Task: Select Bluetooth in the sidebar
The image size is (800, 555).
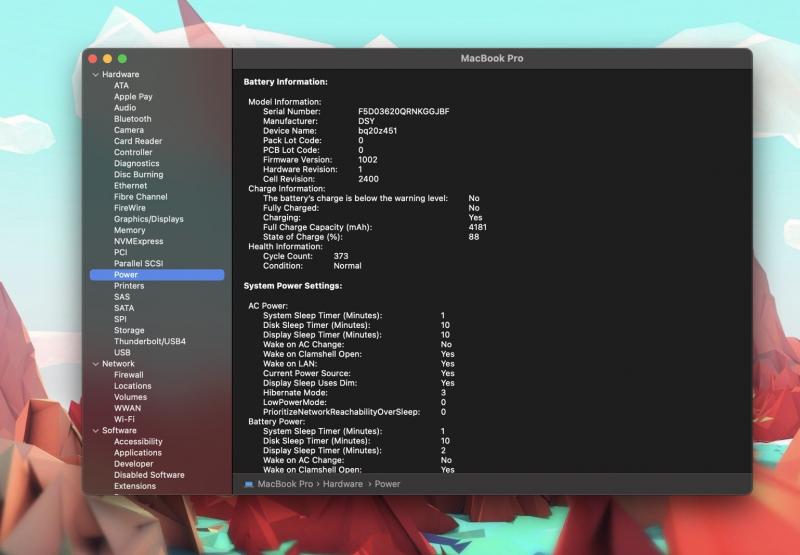Action: click(133, 119)
